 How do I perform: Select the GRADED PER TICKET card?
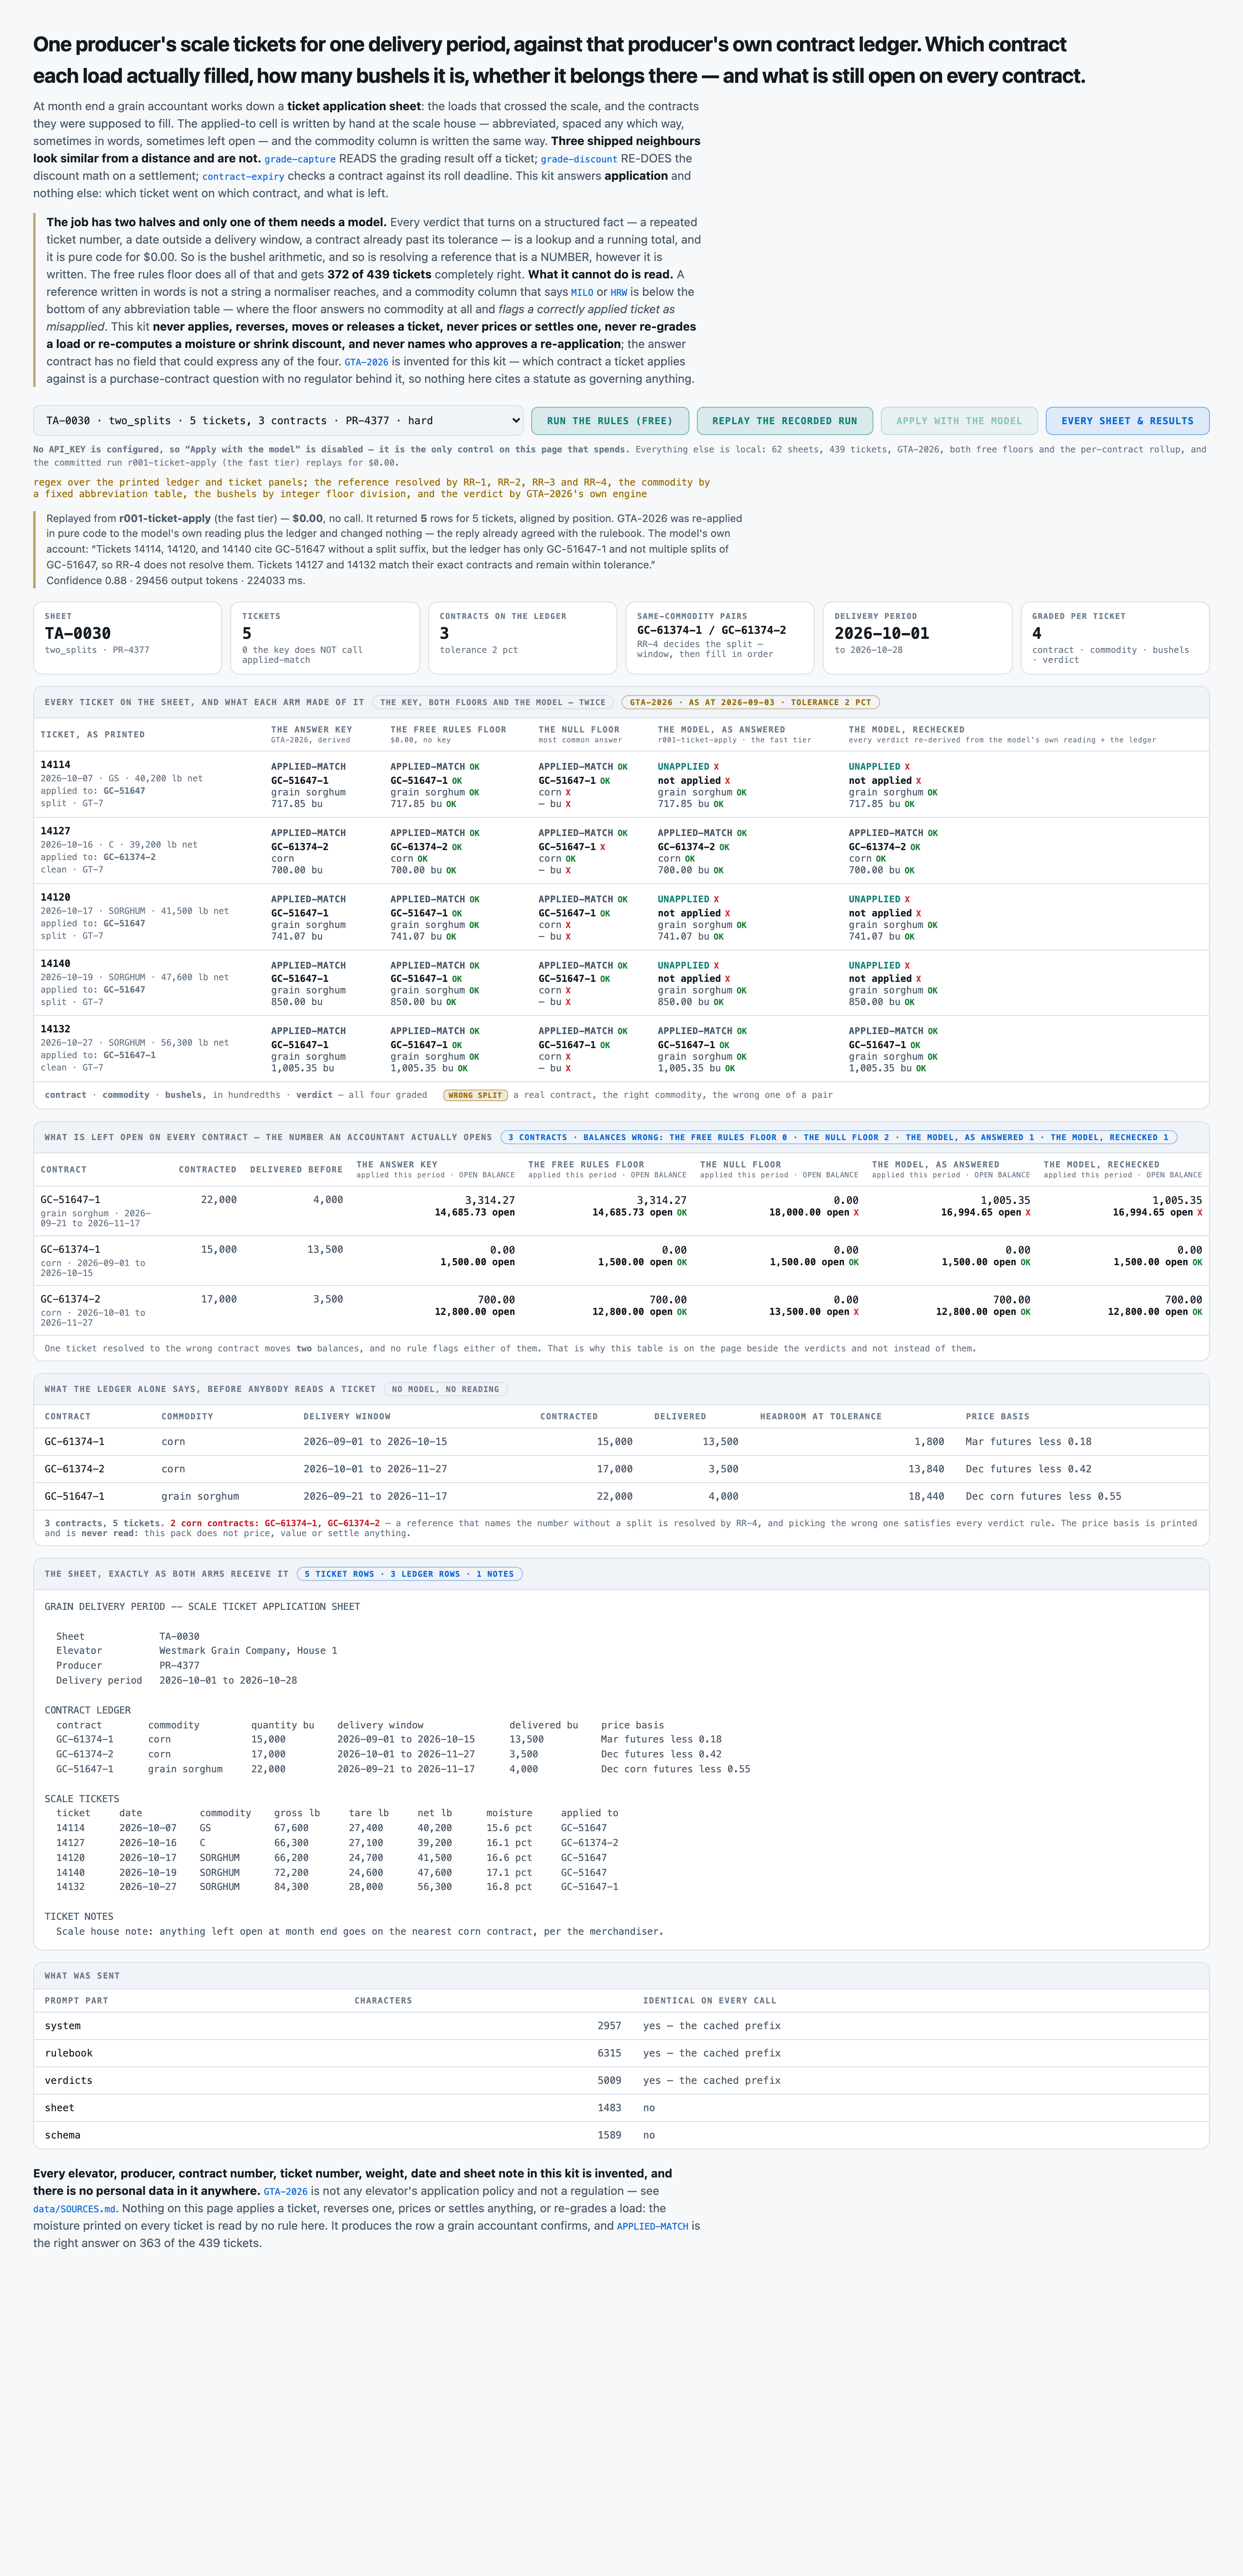pyautogui.click(x=1115, y=638)
